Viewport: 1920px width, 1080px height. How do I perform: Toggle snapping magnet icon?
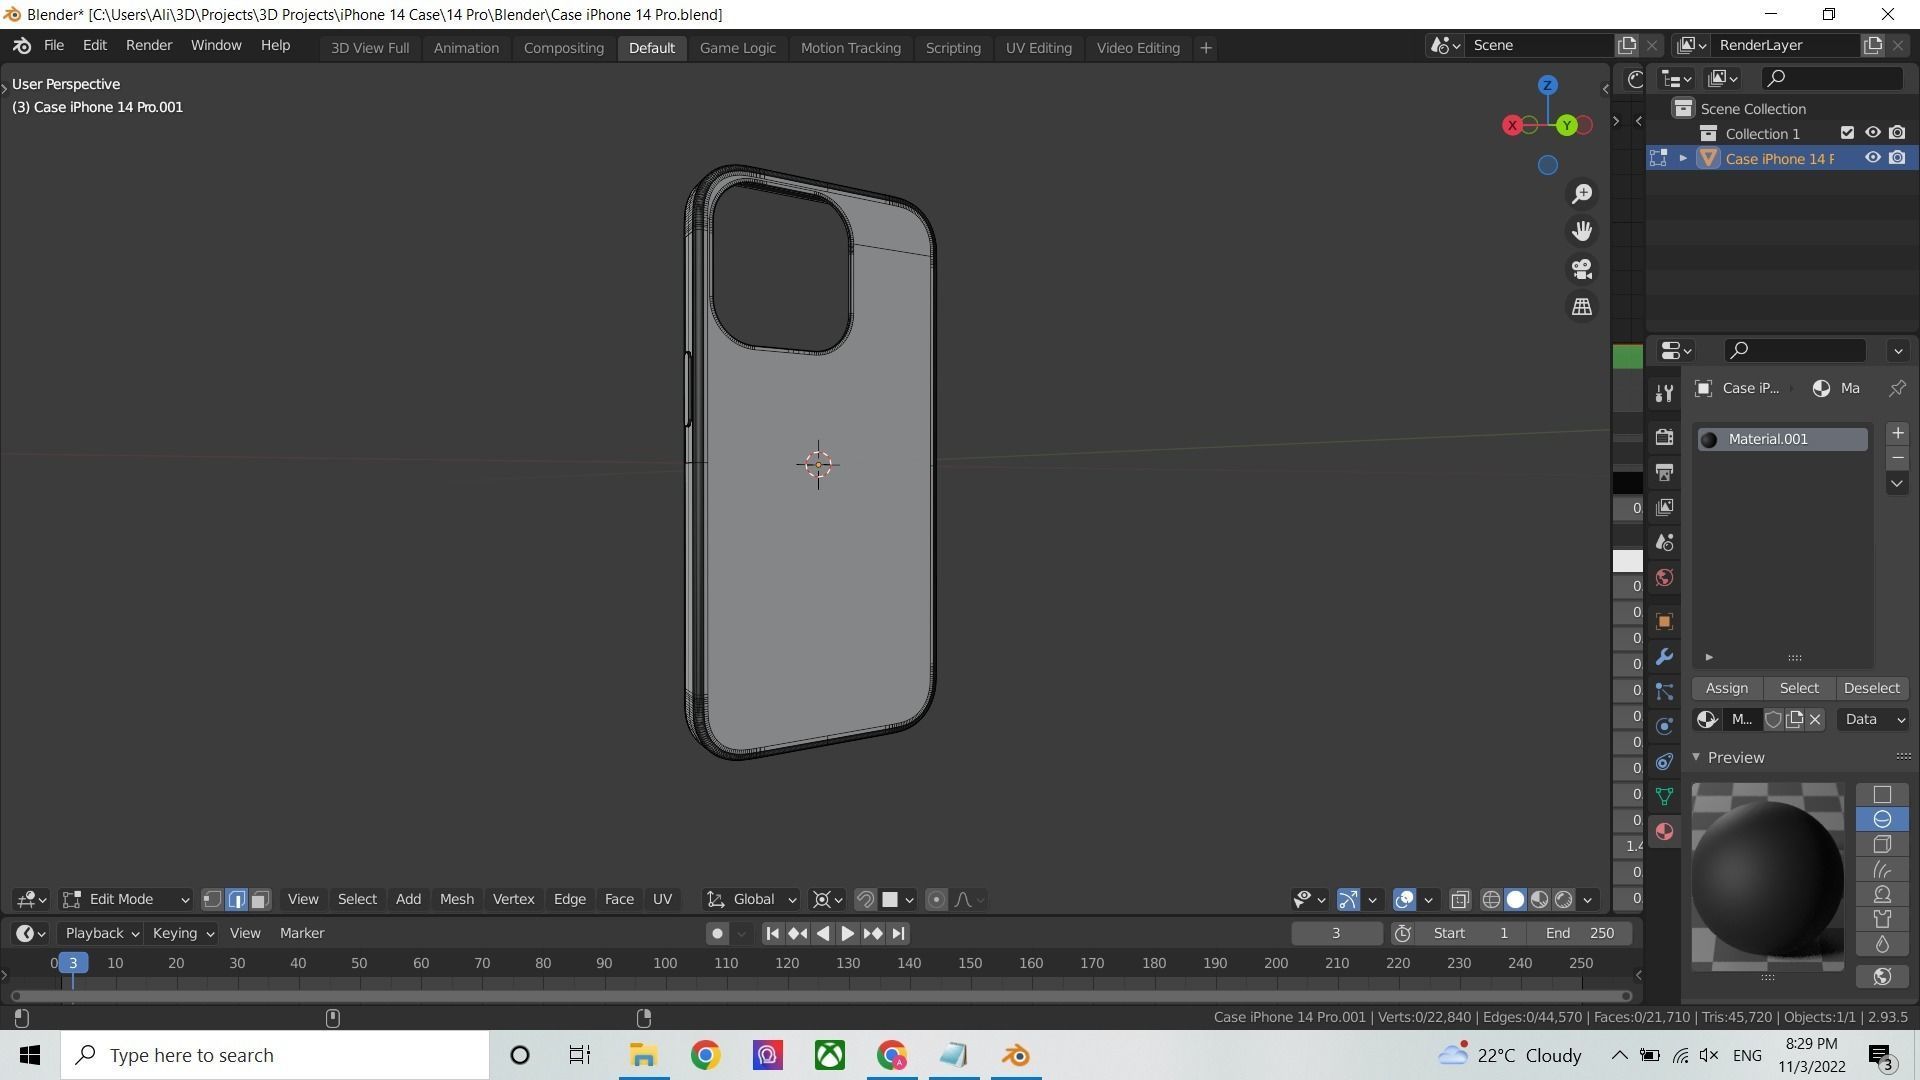pos(865,900)
